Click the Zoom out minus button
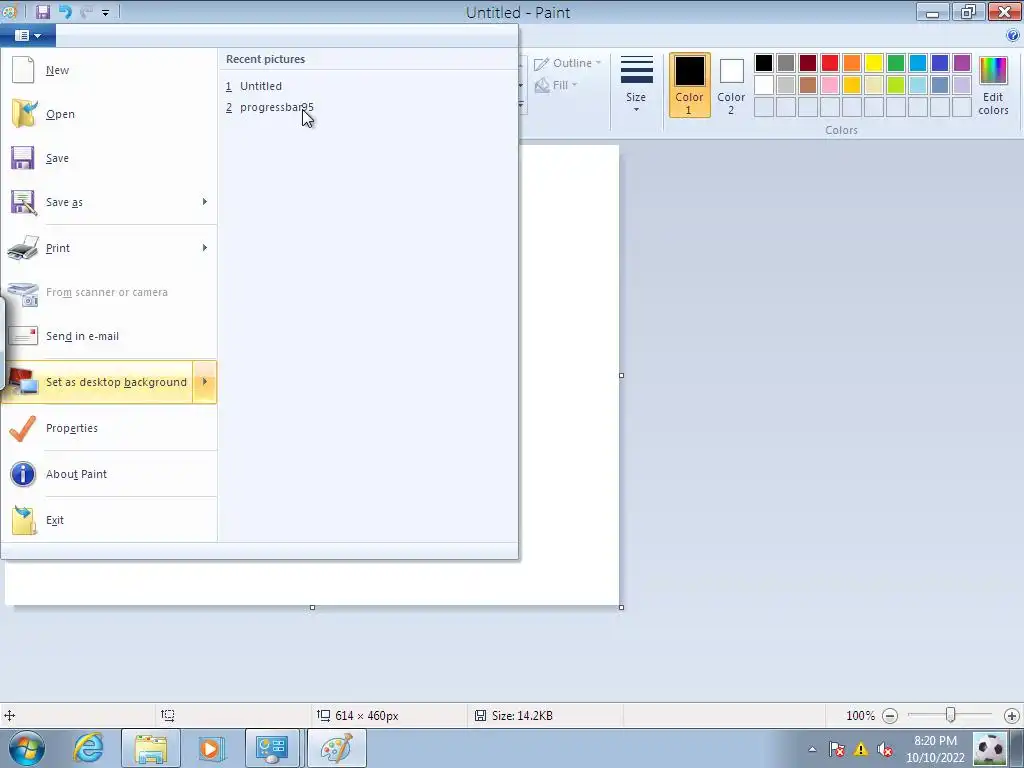 [x=889, y=716]
